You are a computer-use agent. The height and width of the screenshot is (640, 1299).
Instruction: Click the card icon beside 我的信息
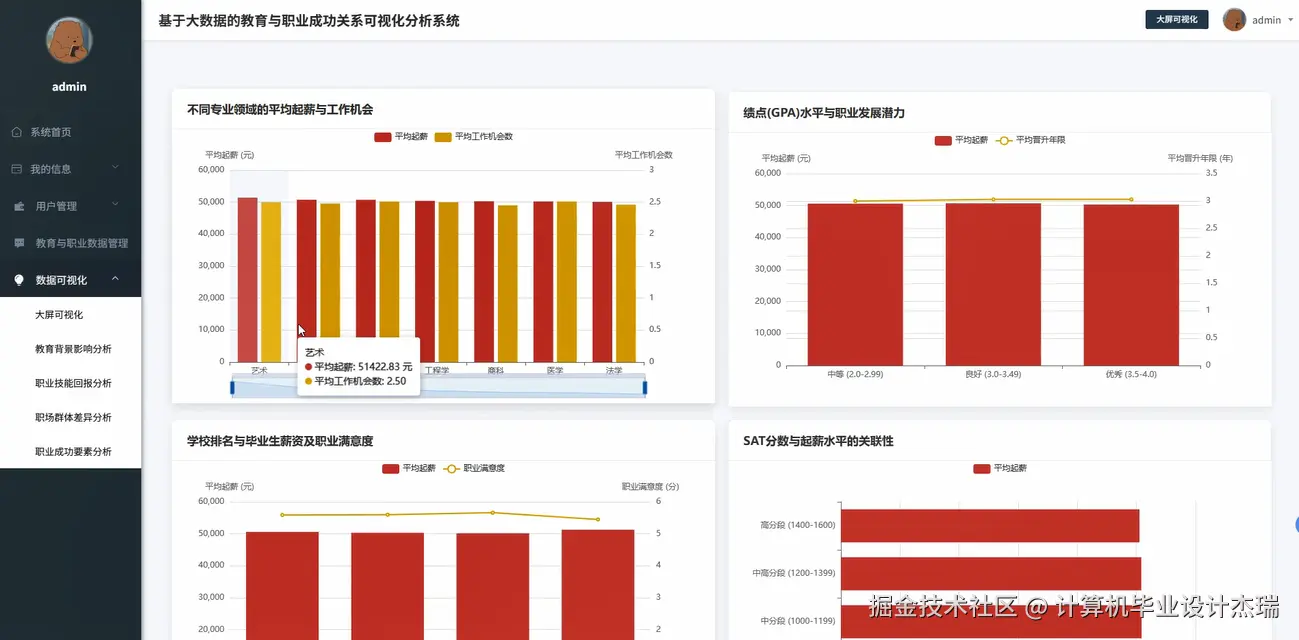coord(17,169)
